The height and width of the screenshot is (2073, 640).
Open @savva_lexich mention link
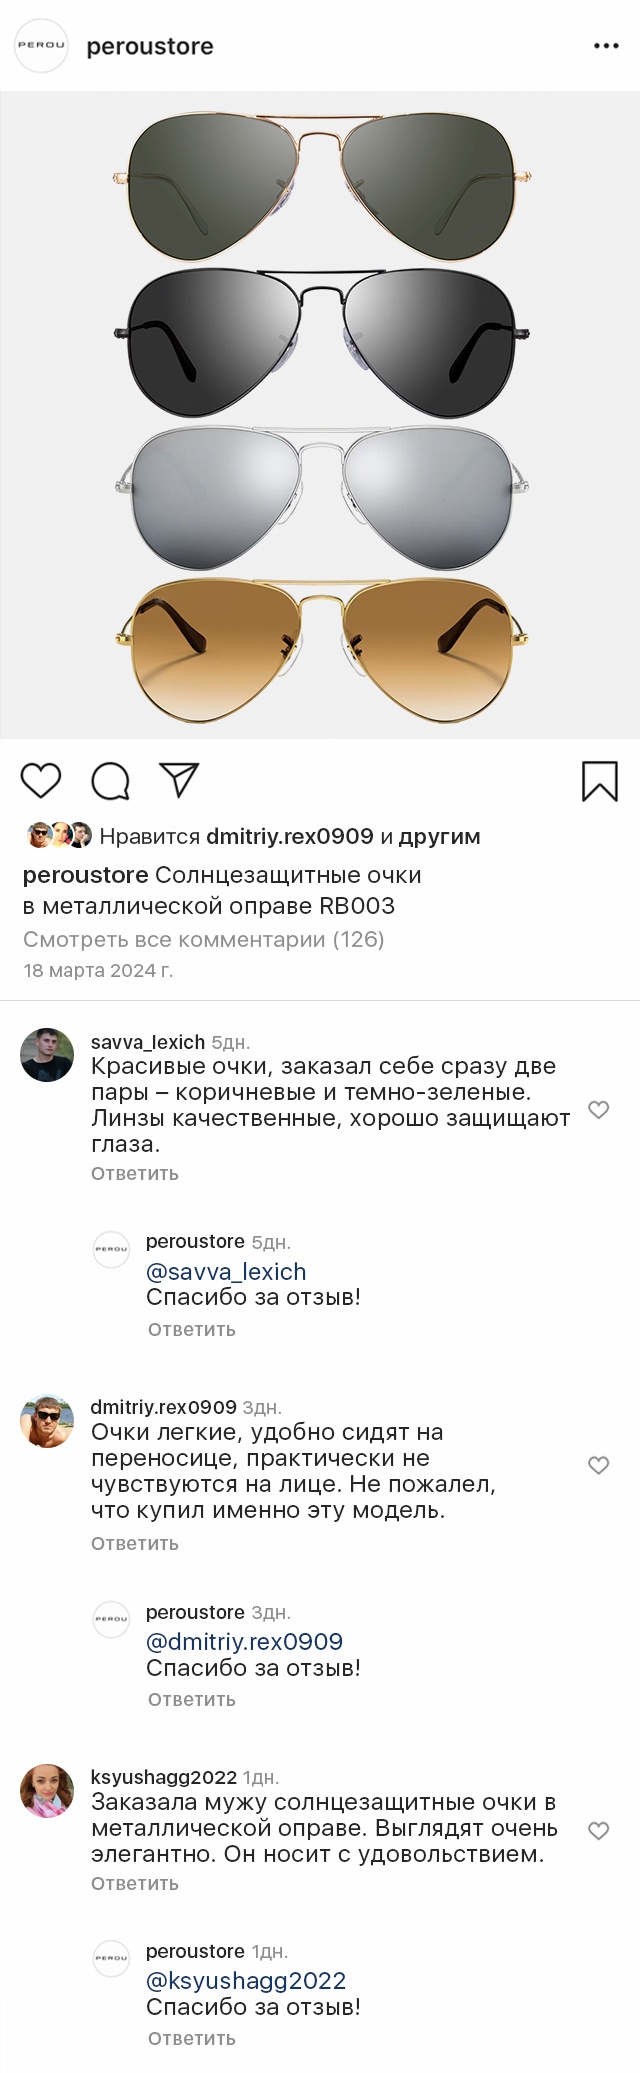[x=226, y=1271]
